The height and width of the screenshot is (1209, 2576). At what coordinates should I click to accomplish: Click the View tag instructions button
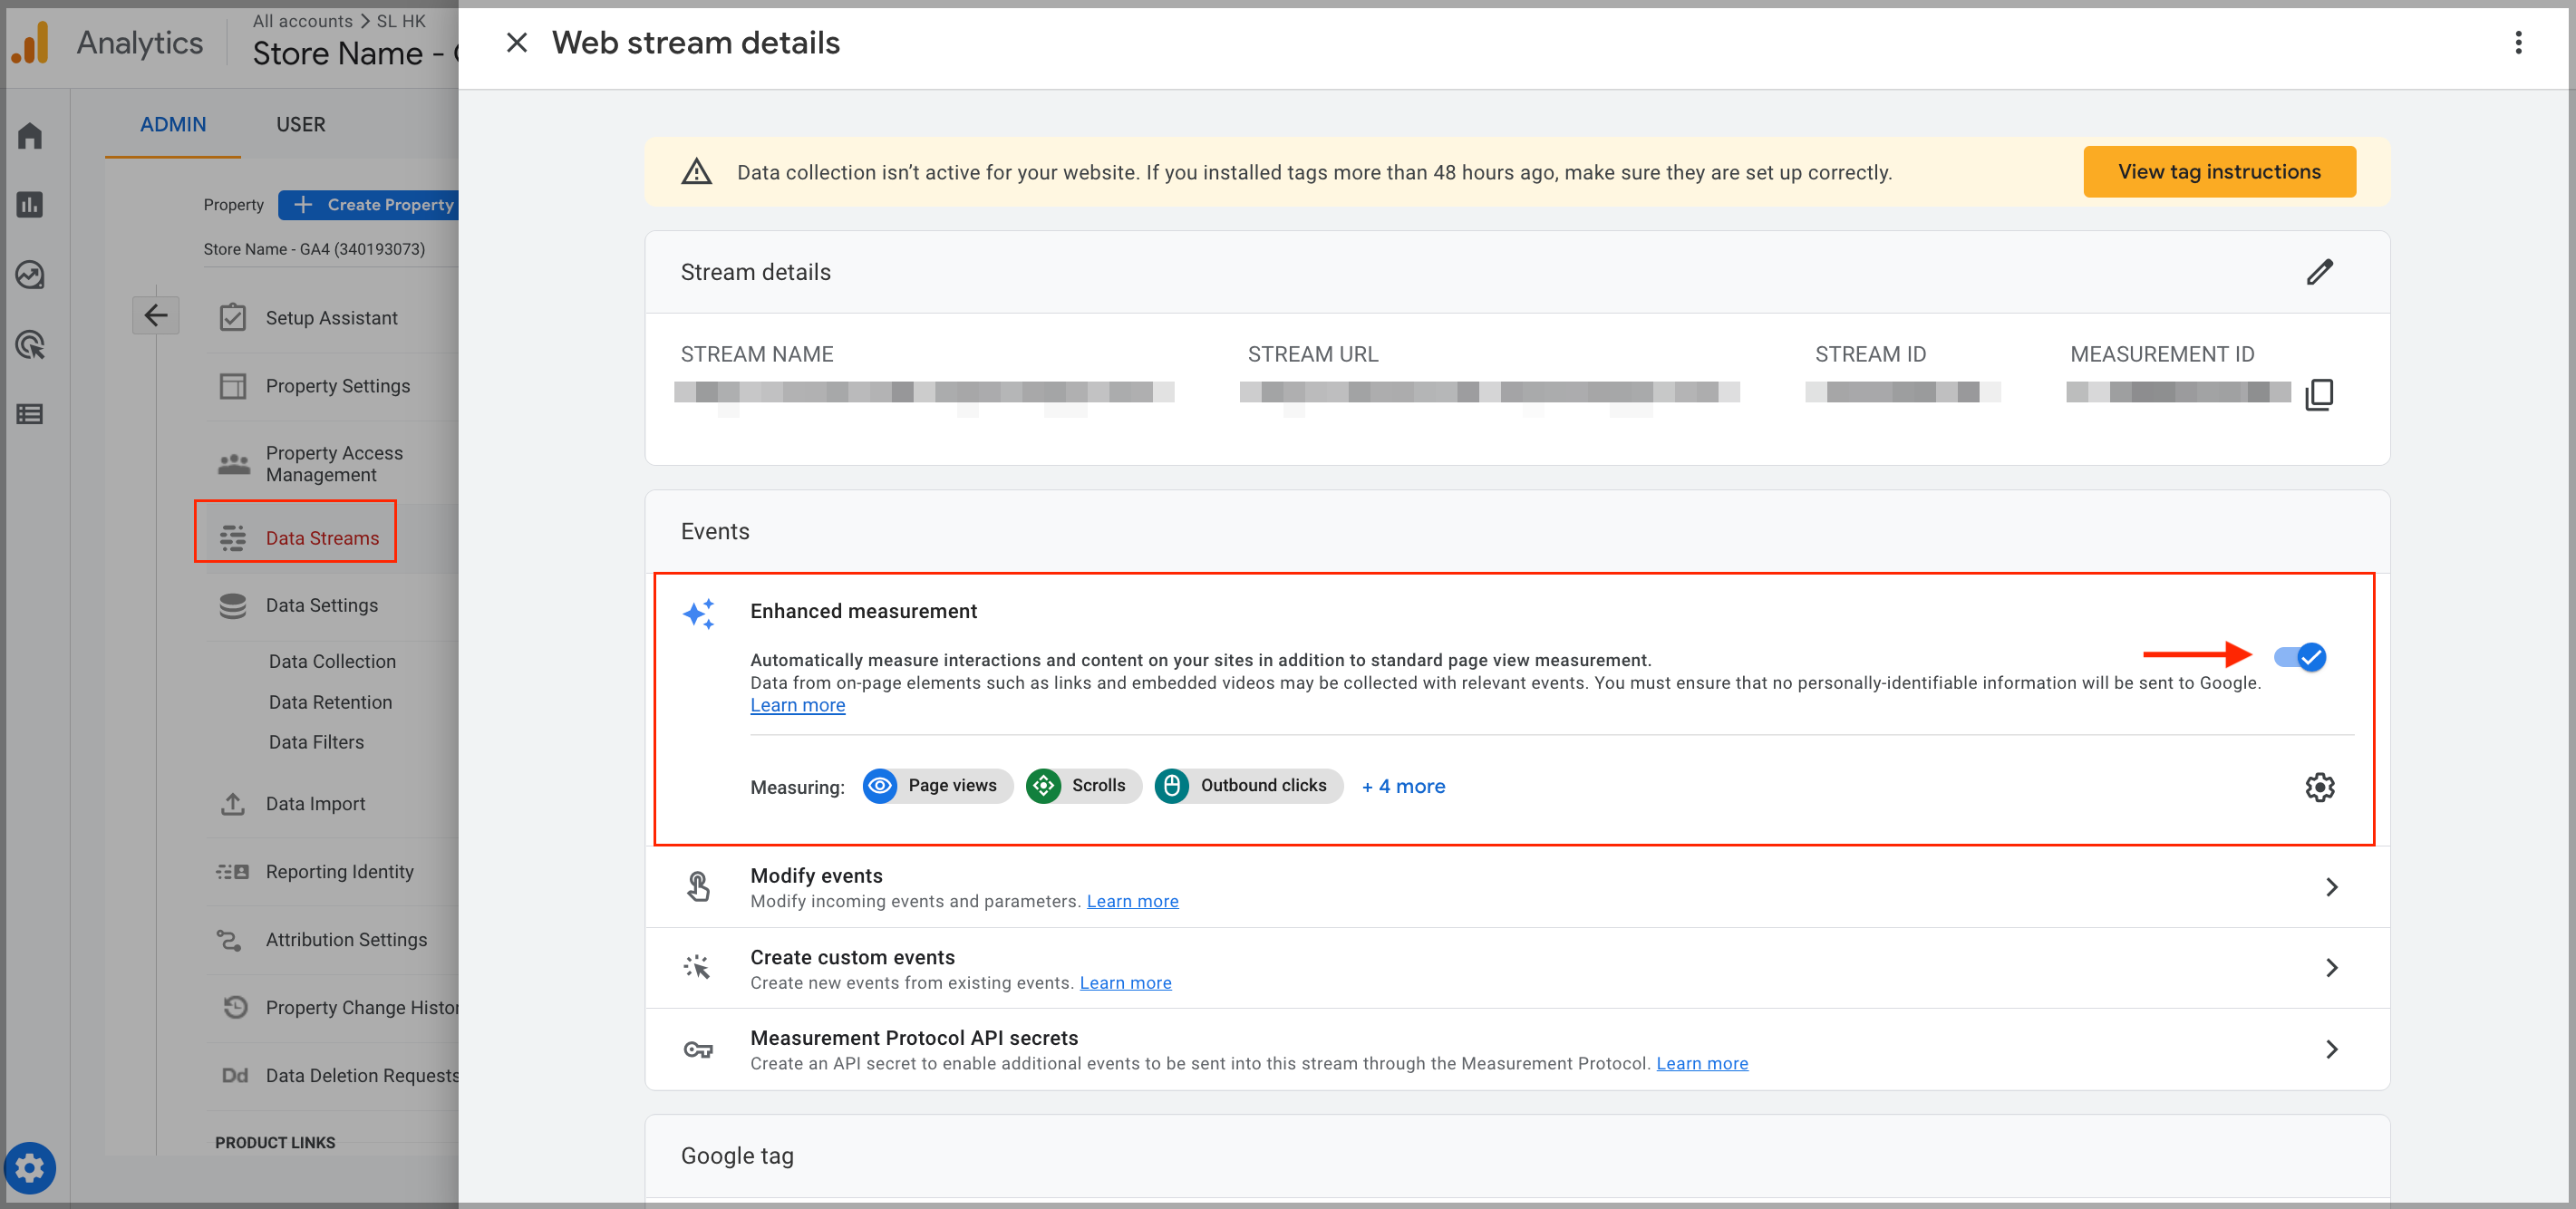click(x=2219, y=171)
